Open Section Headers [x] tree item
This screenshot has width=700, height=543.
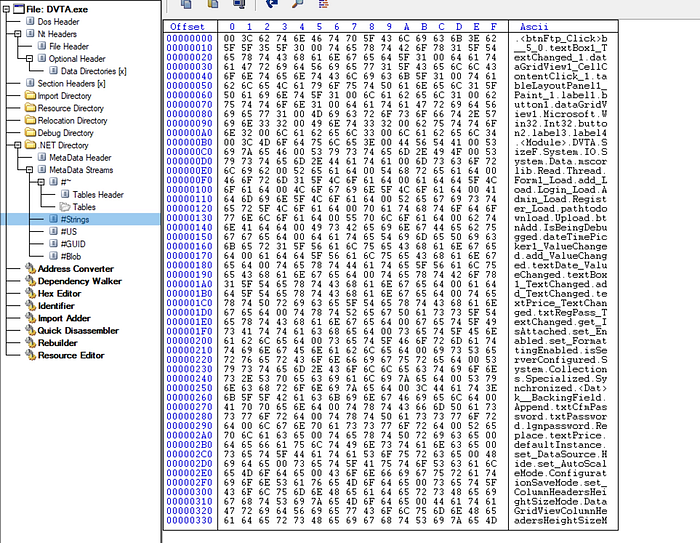point(71,84)
